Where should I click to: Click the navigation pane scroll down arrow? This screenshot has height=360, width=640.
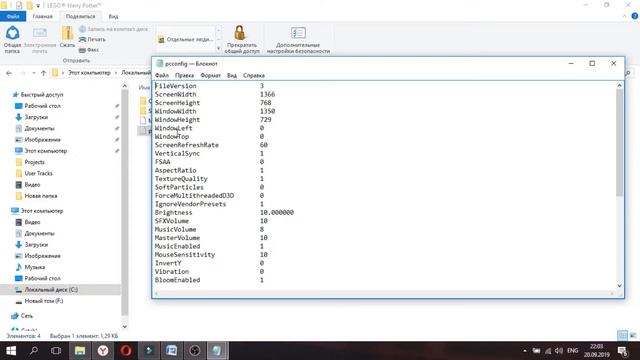click(x=124, y=327)
